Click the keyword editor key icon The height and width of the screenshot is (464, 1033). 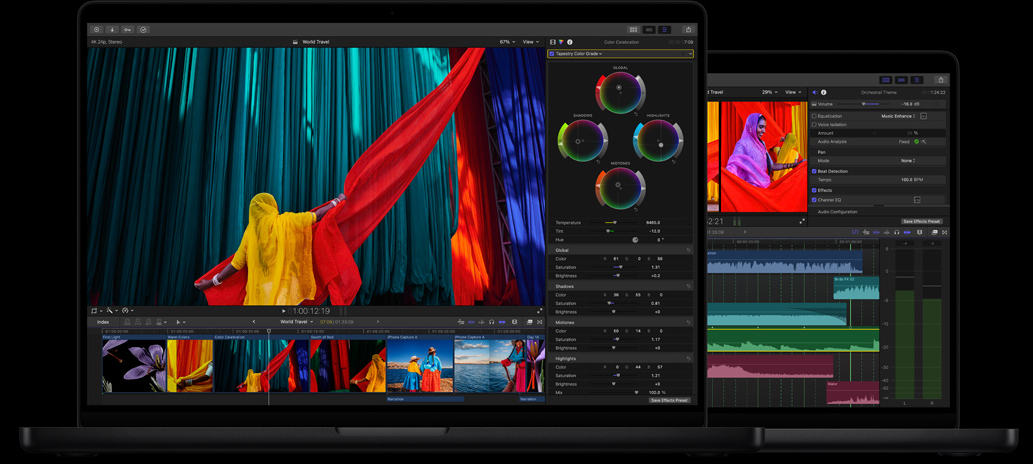click(x=127, y=30)
